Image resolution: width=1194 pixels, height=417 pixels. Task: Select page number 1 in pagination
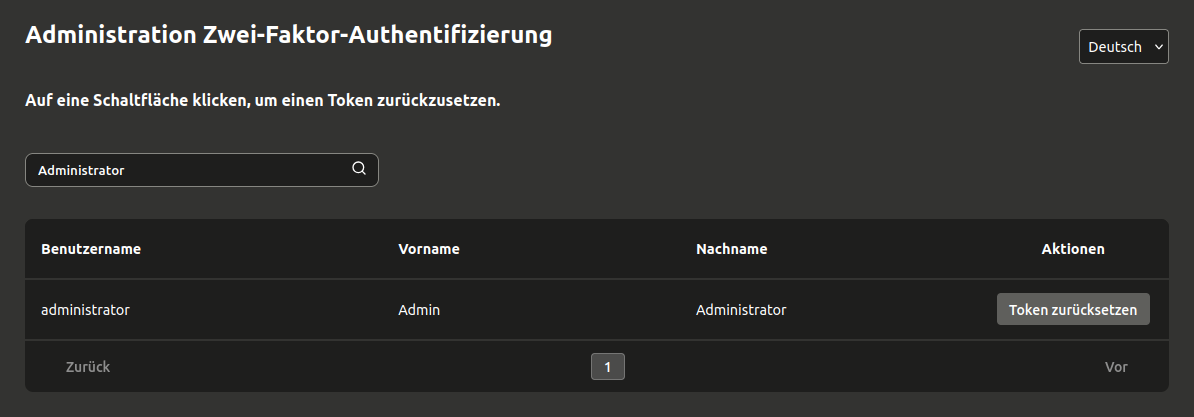607,367
